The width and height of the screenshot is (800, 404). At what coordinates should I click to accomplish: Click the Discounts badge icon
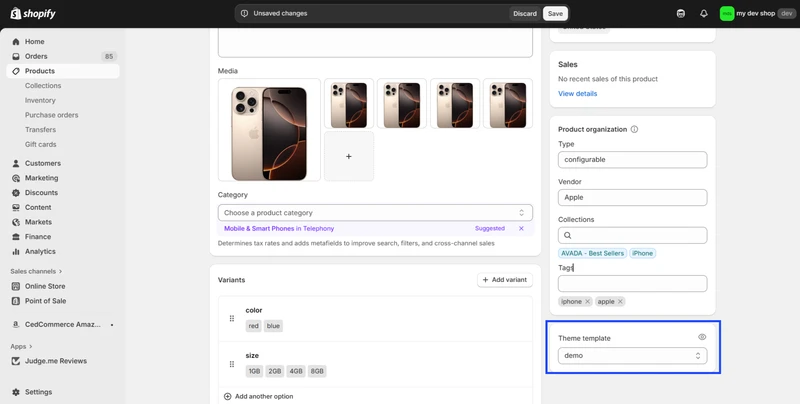[x=16, y=193]
